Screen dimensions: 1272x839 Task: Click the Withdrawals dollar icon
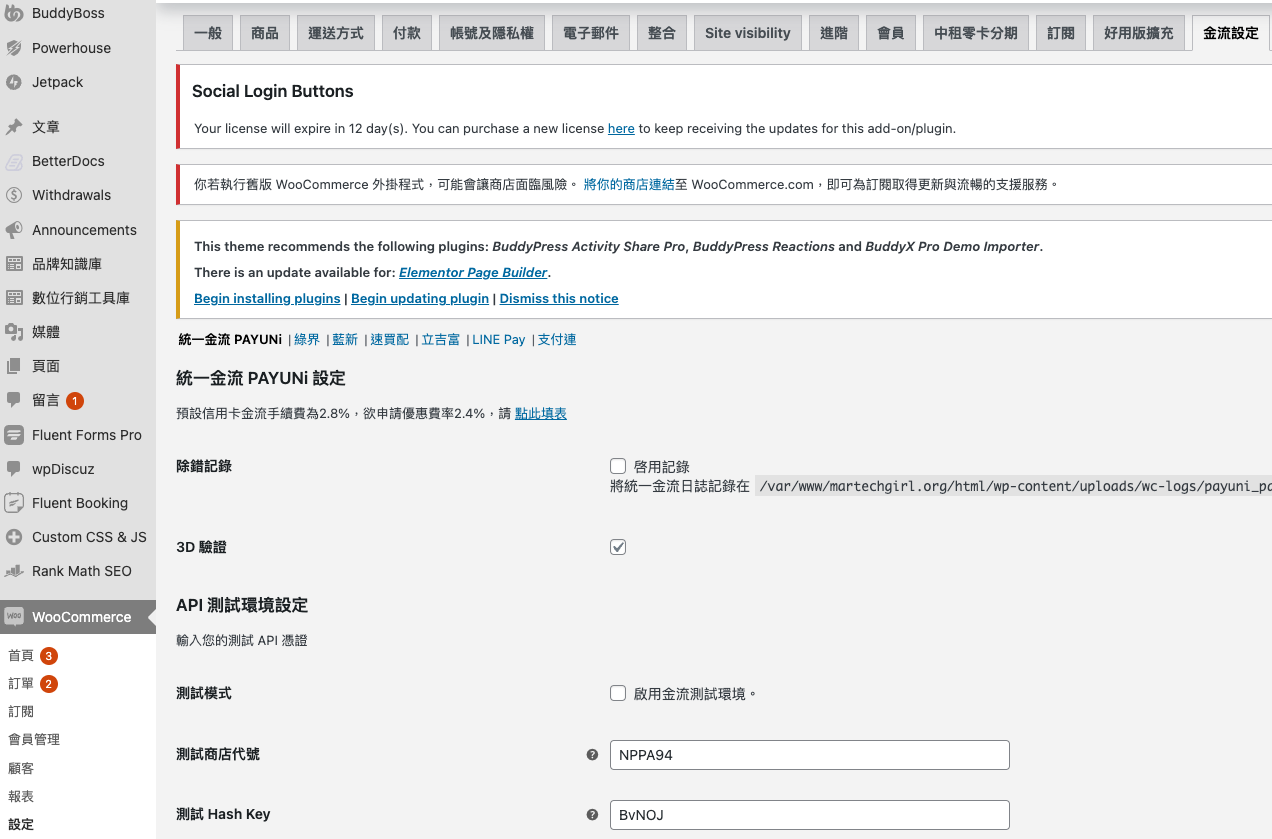(x=14, y=195)
